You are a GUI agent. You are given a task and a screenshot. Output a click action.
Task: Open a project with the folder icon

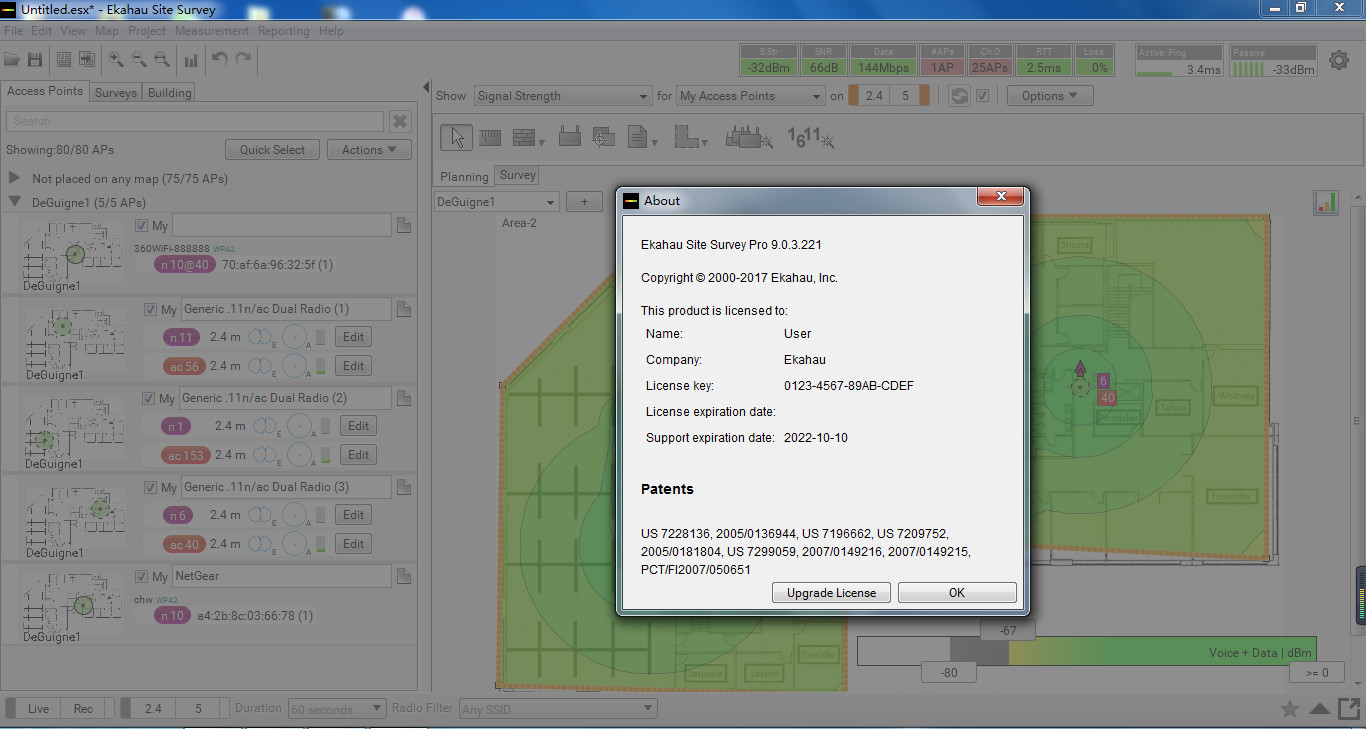point(12,59)
